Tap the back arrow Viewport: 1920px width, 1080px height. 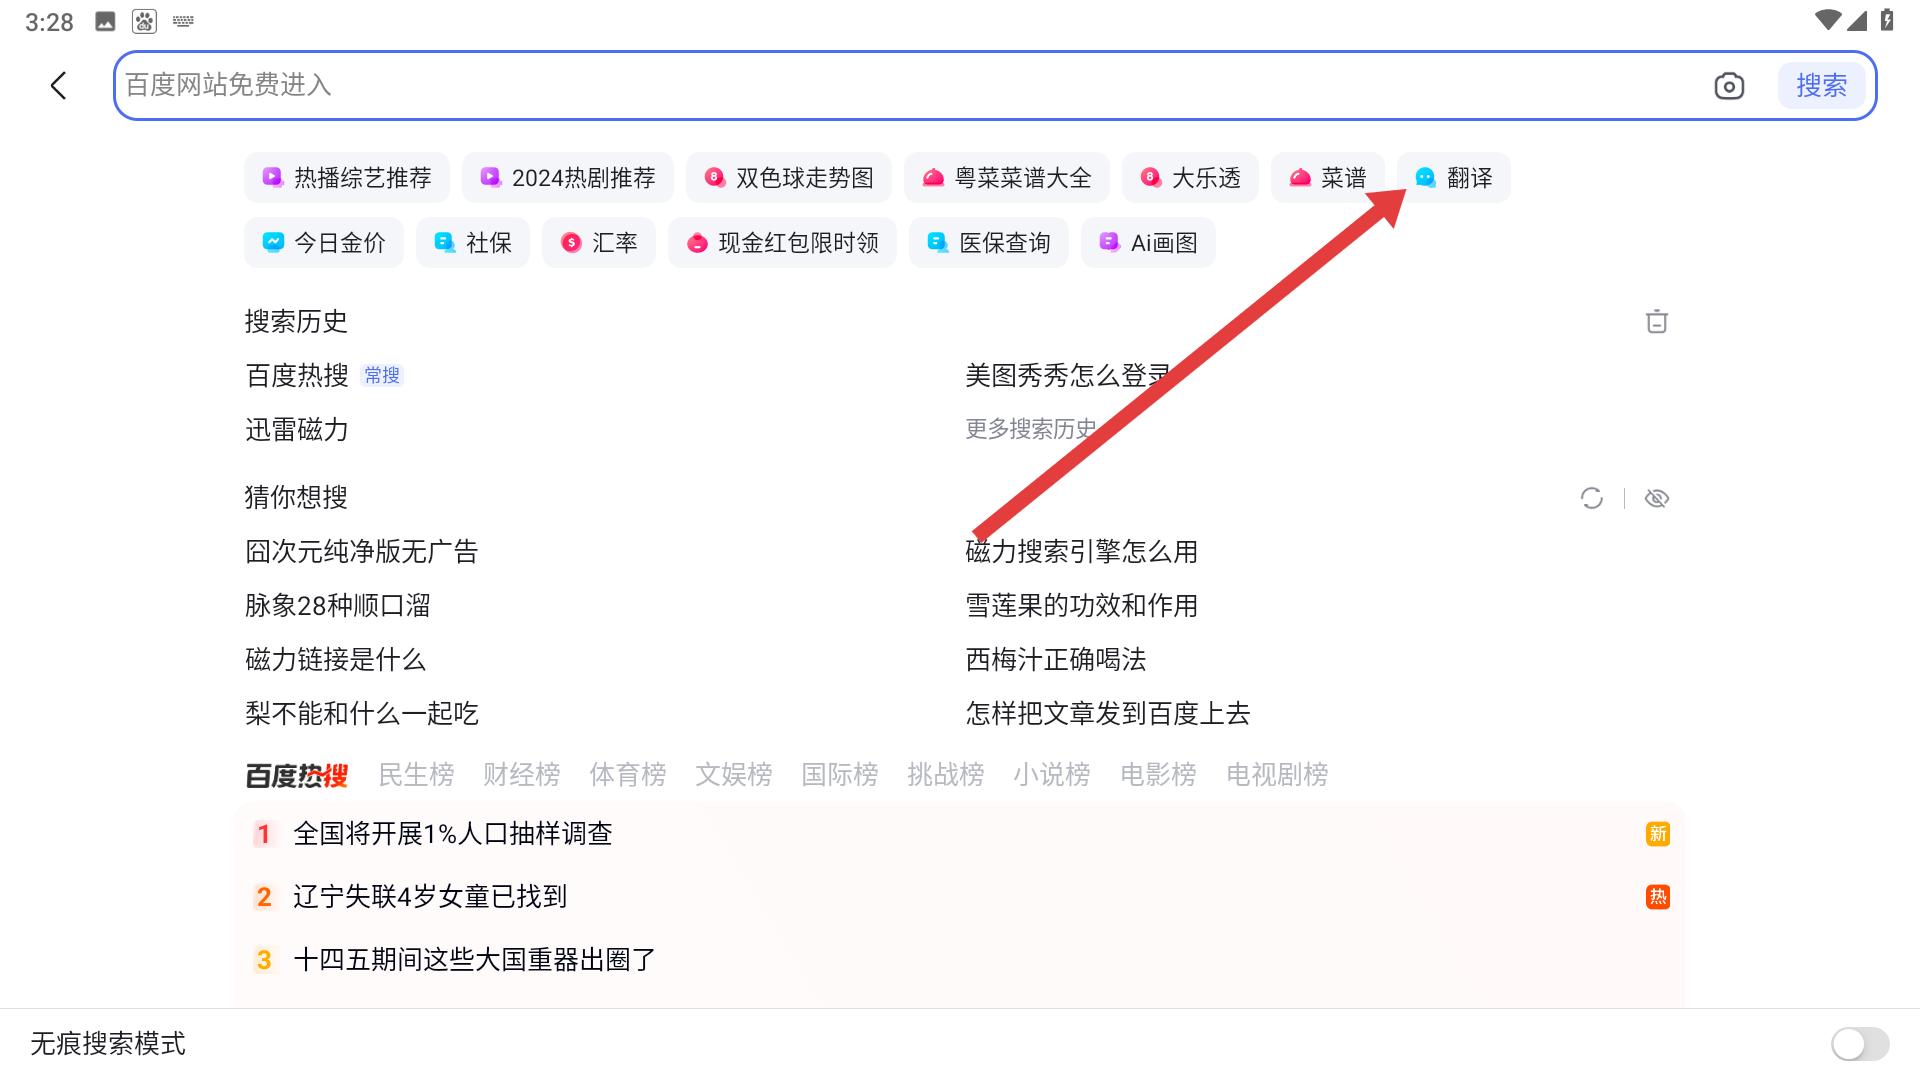point(57,86)
